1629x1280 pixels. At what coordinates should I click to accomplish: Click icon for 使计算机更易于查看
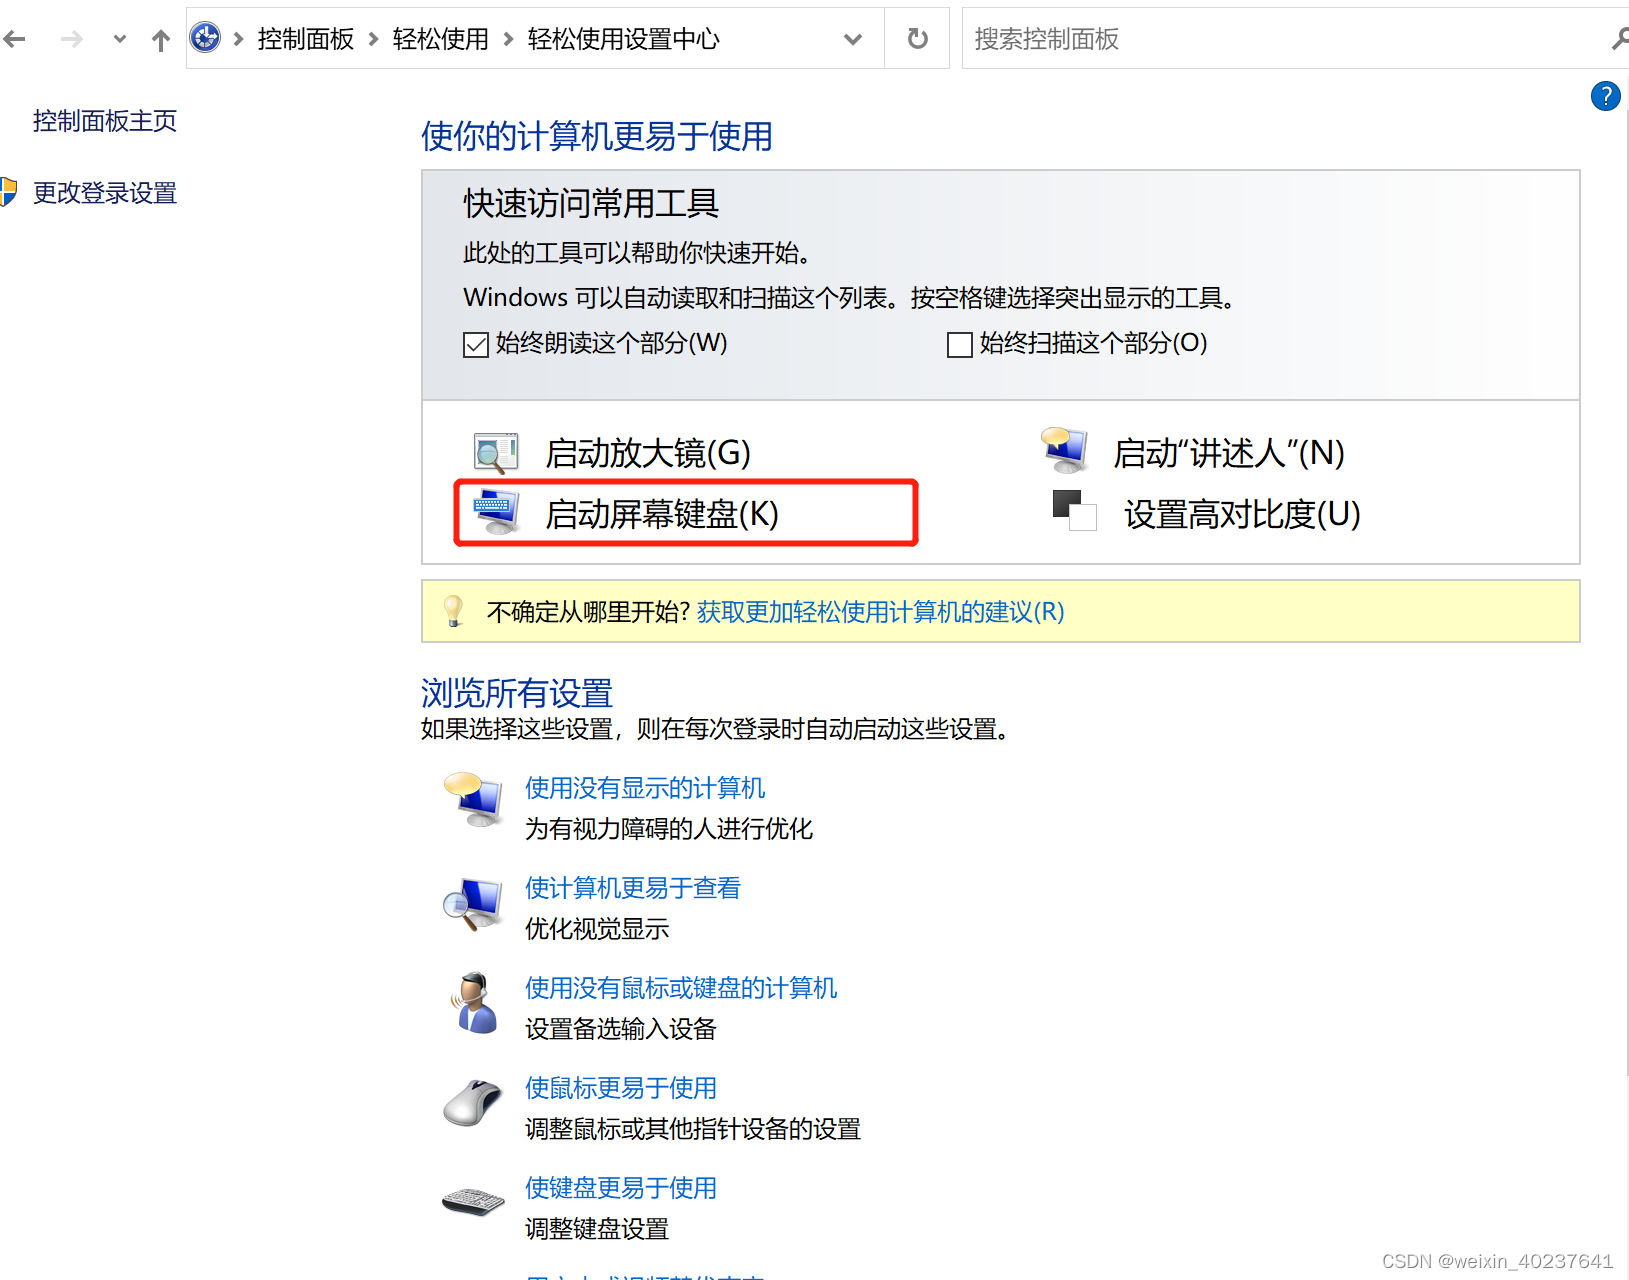click(474, 904)
